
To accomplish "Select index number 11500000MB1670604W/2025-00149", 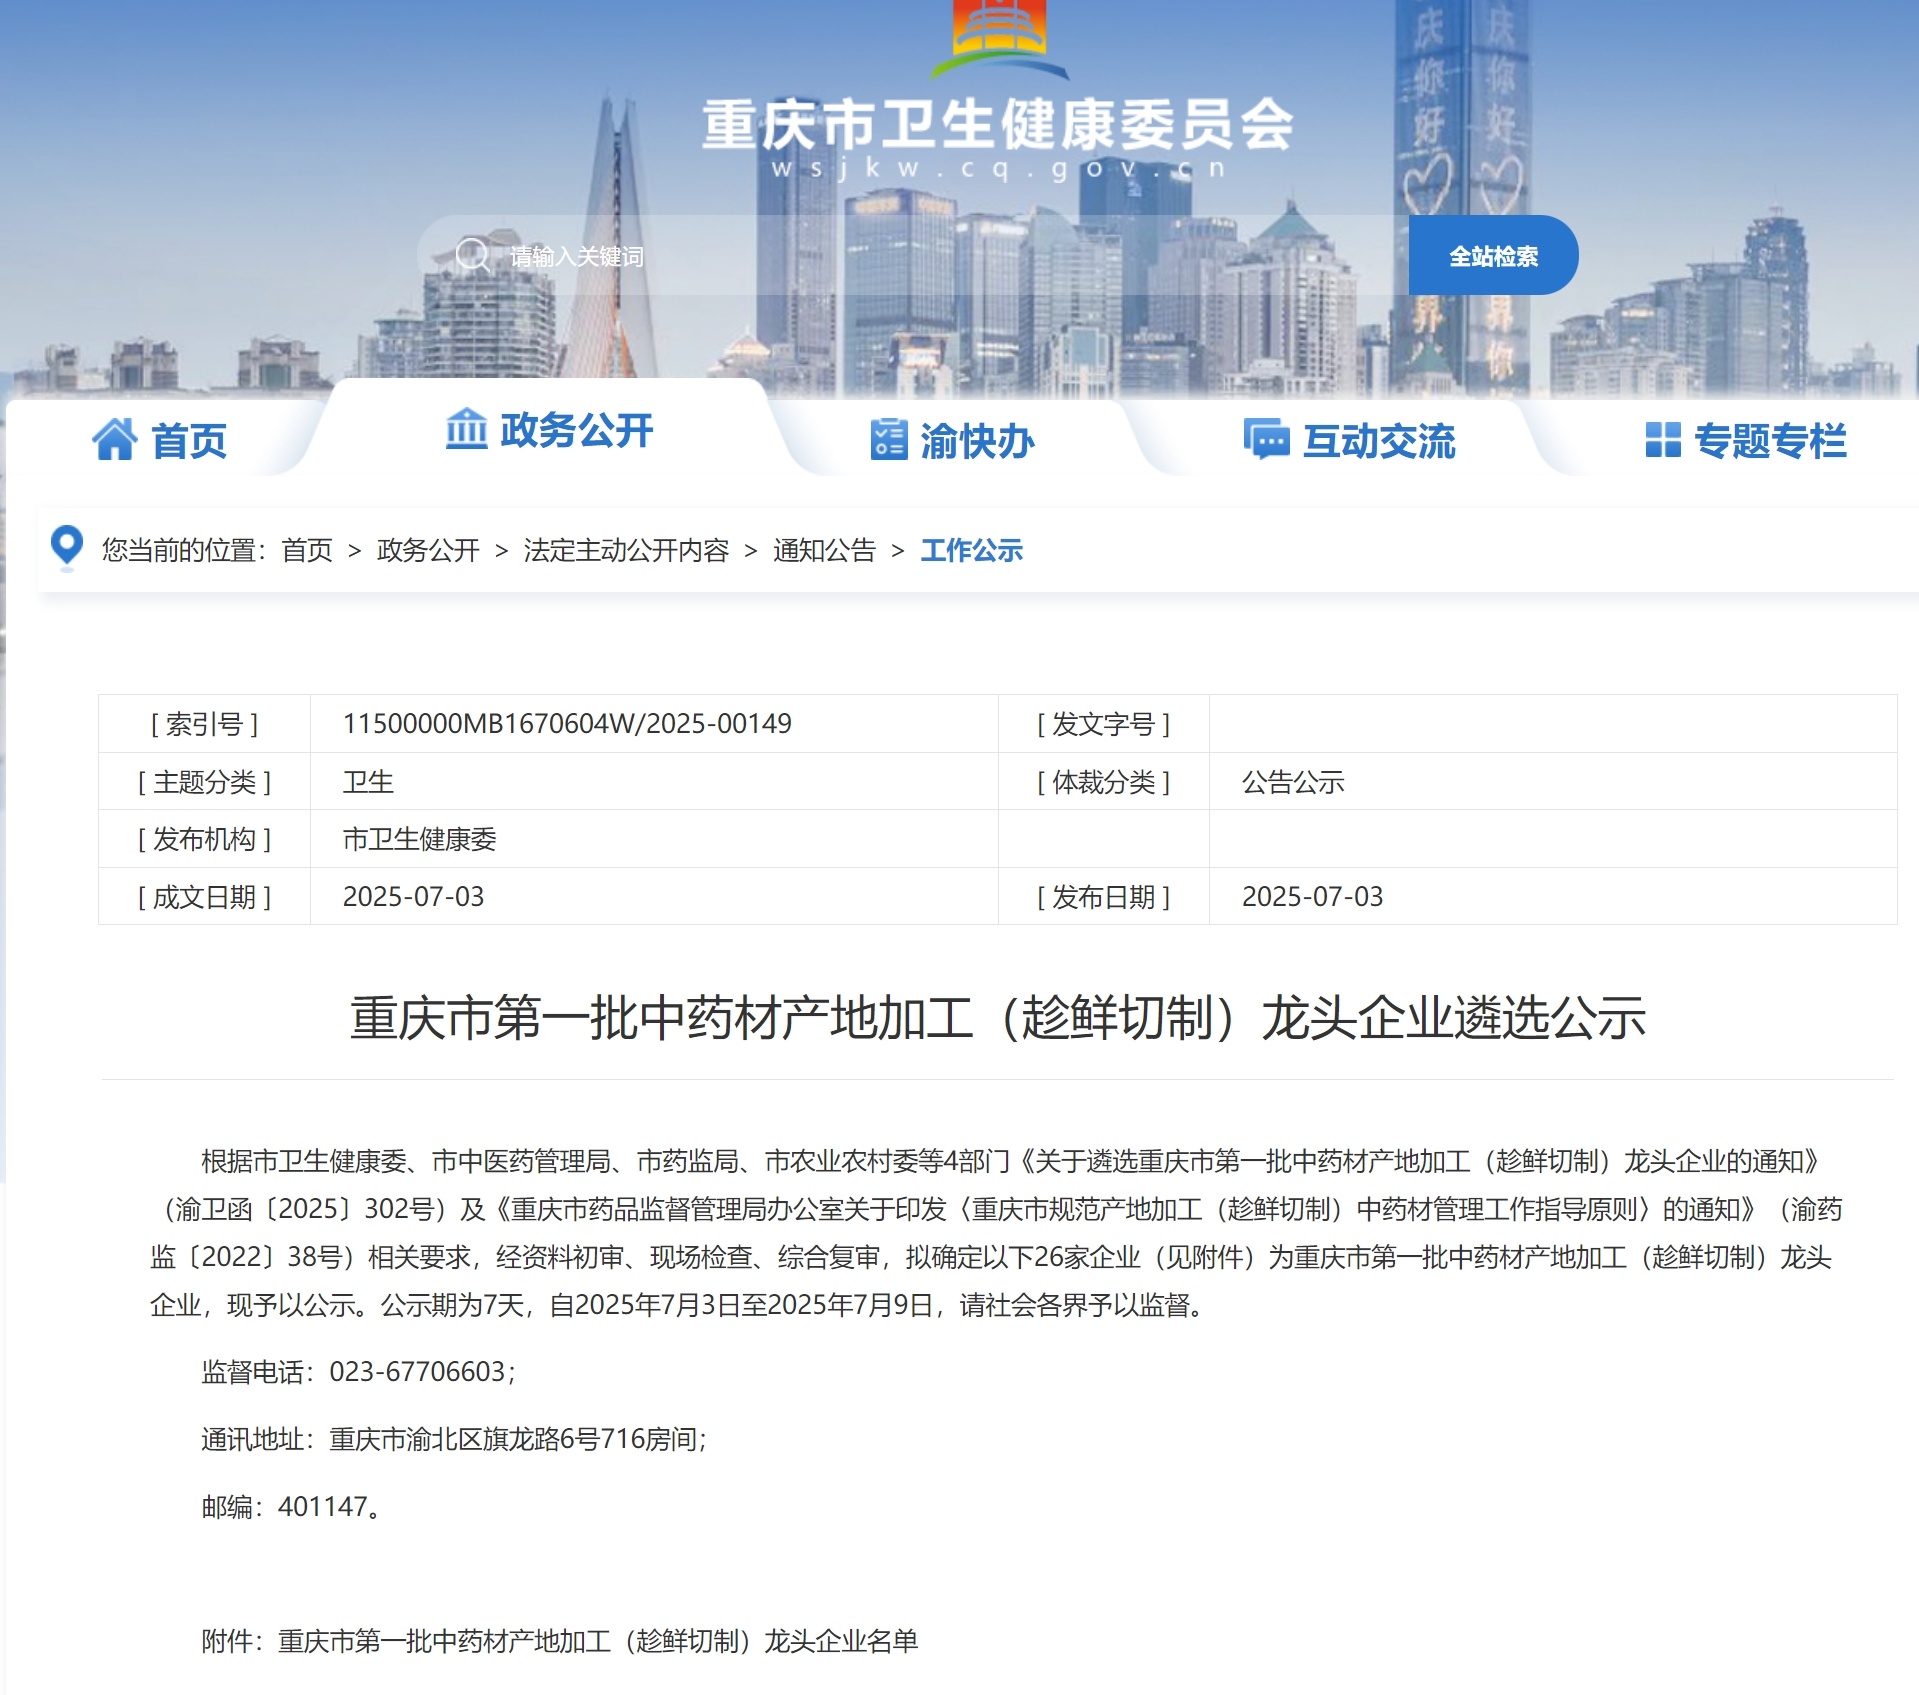I will [x=567, y=723].
